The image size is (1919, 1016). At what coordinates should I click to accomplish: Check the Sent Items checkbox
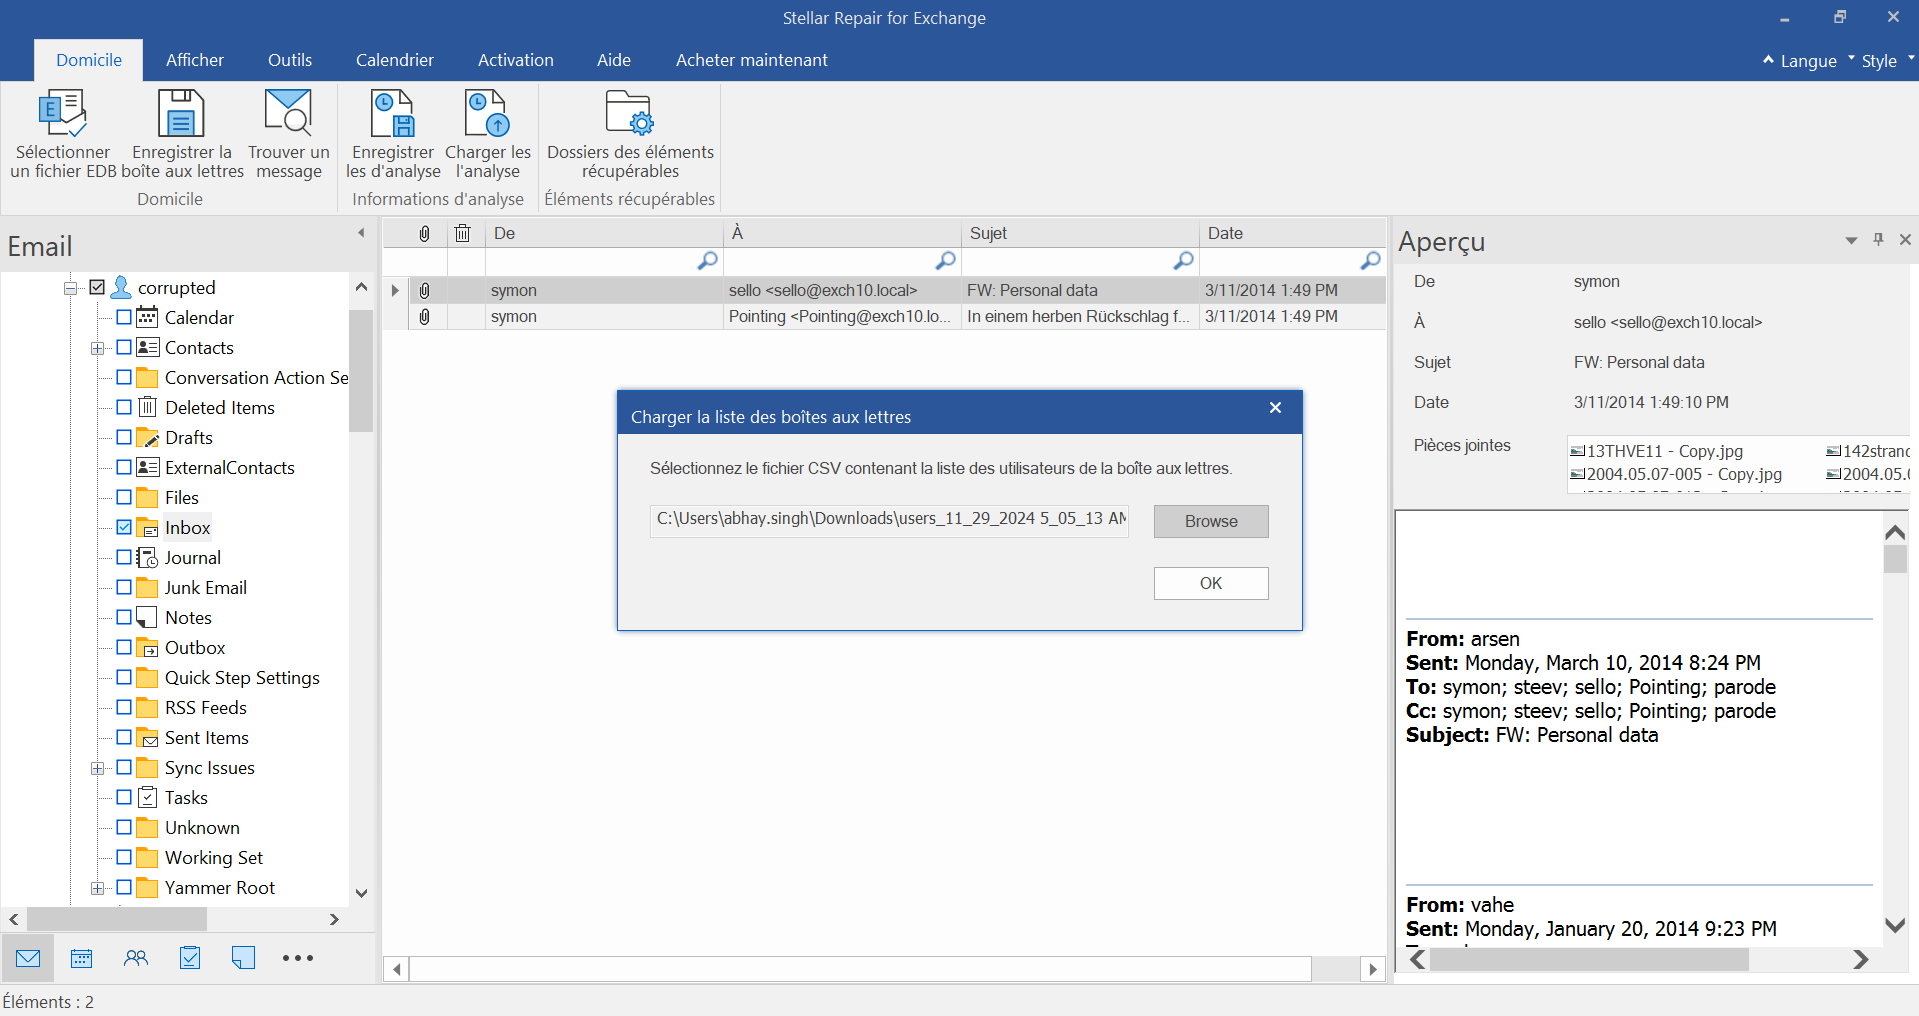124,737
